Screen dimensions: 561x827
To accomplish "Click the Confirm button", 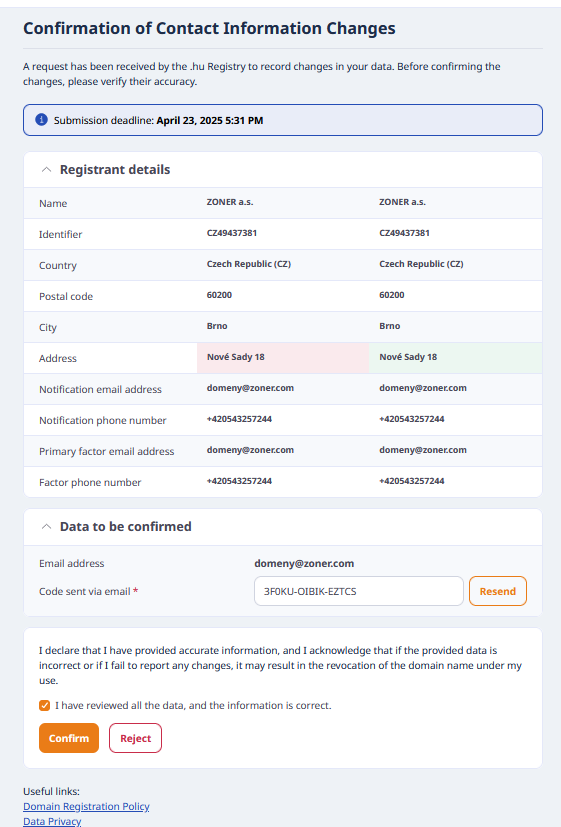I will click(69, 738).
